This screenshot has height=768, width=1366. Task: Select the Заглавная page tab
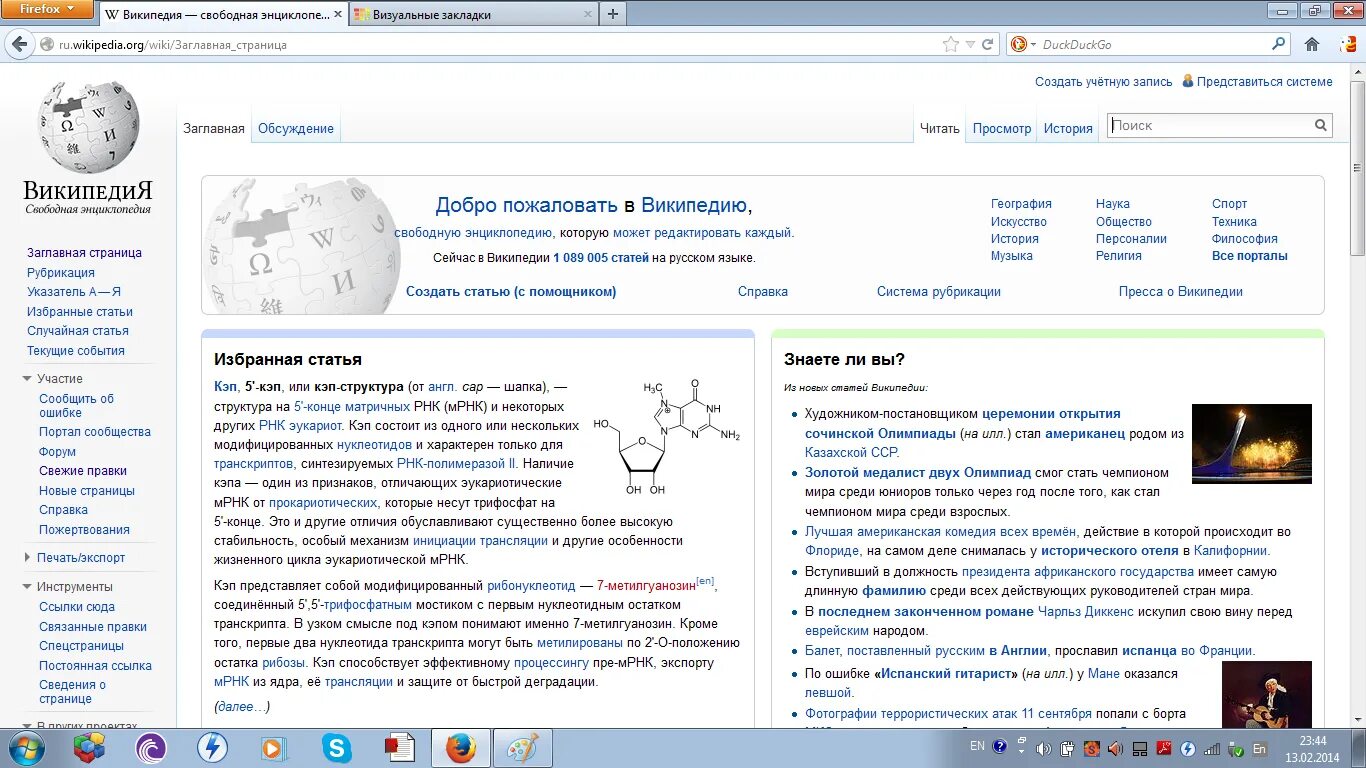[x=214, y=128]
